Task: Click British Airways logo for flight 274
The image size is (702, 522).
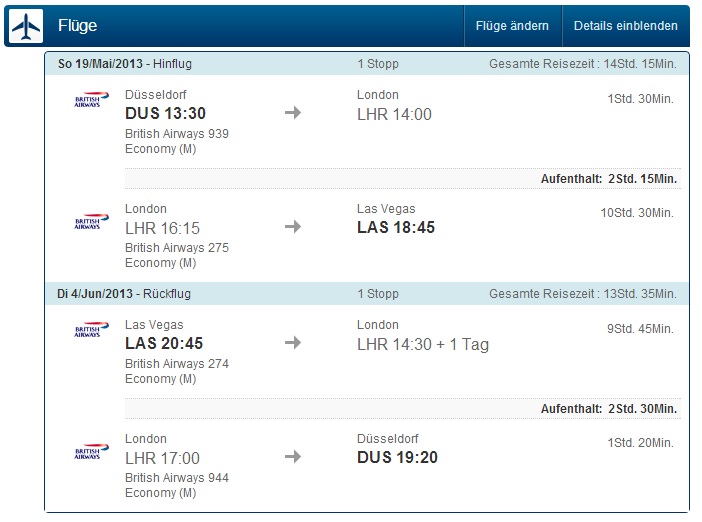Action: (89, 331)
